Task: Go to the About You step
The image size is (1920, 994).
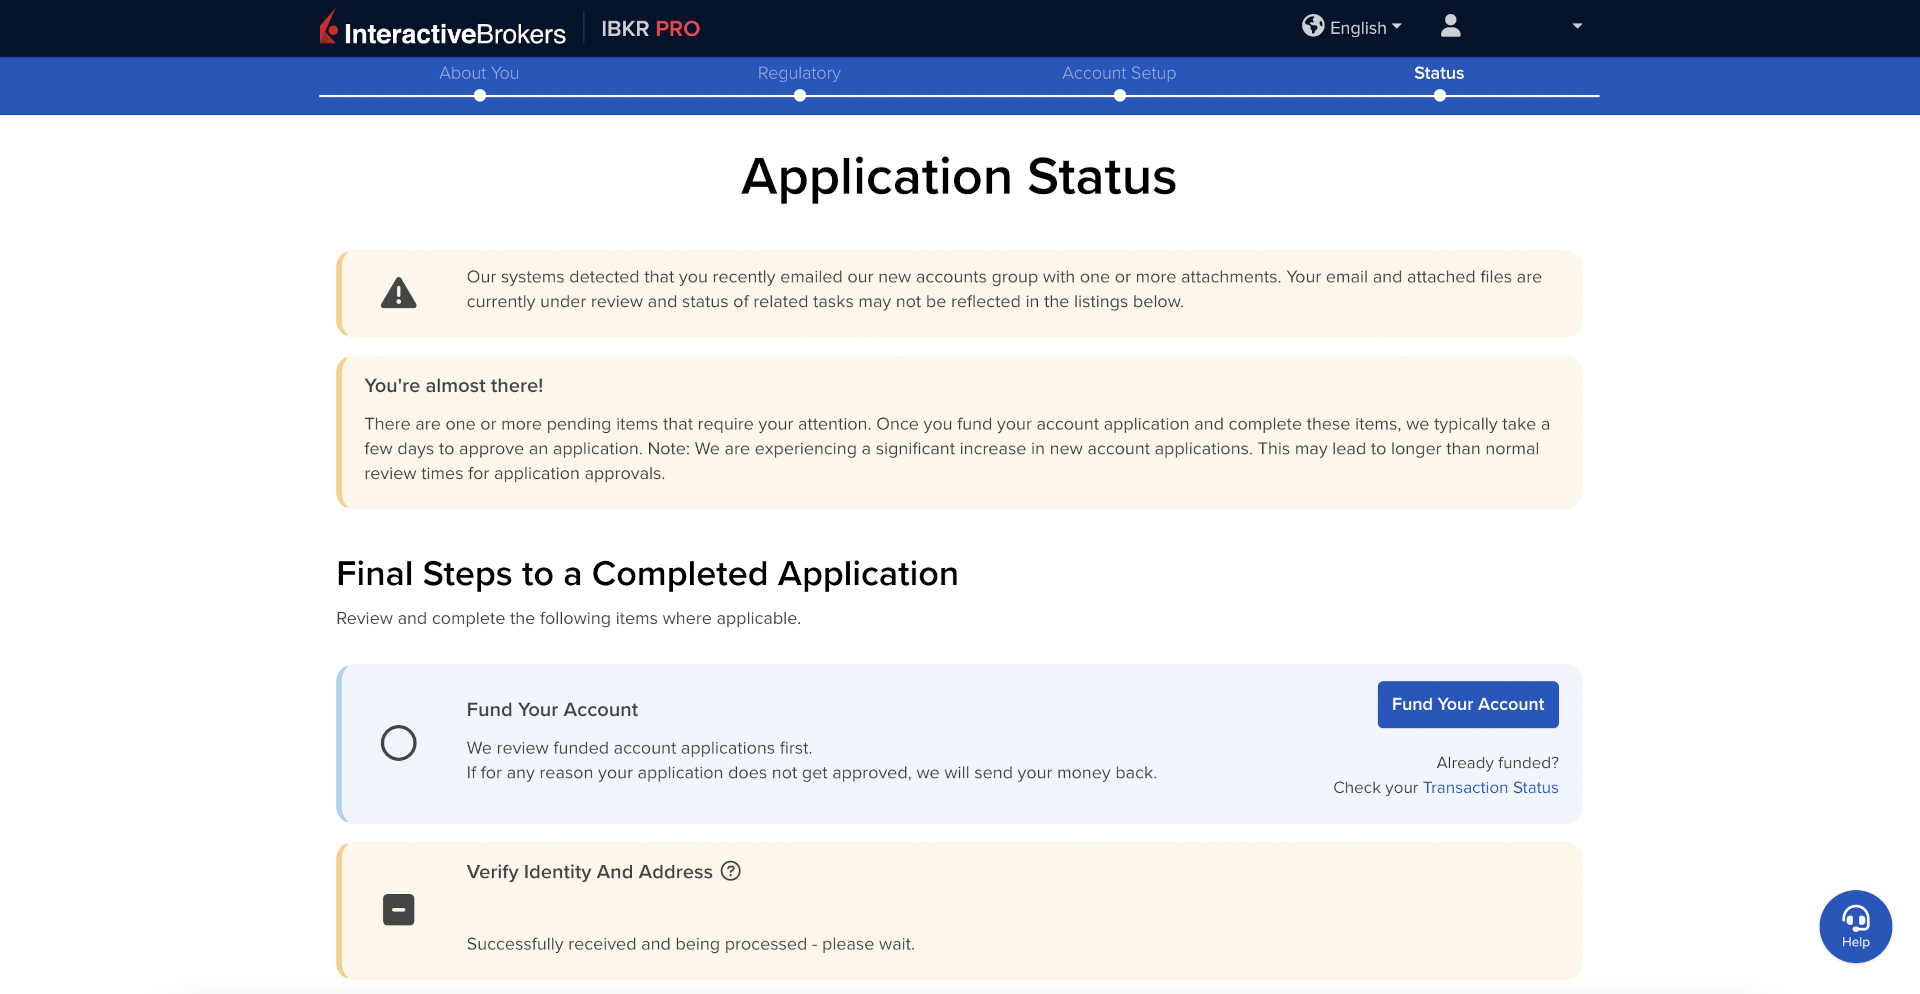Action: coord(479,73)
